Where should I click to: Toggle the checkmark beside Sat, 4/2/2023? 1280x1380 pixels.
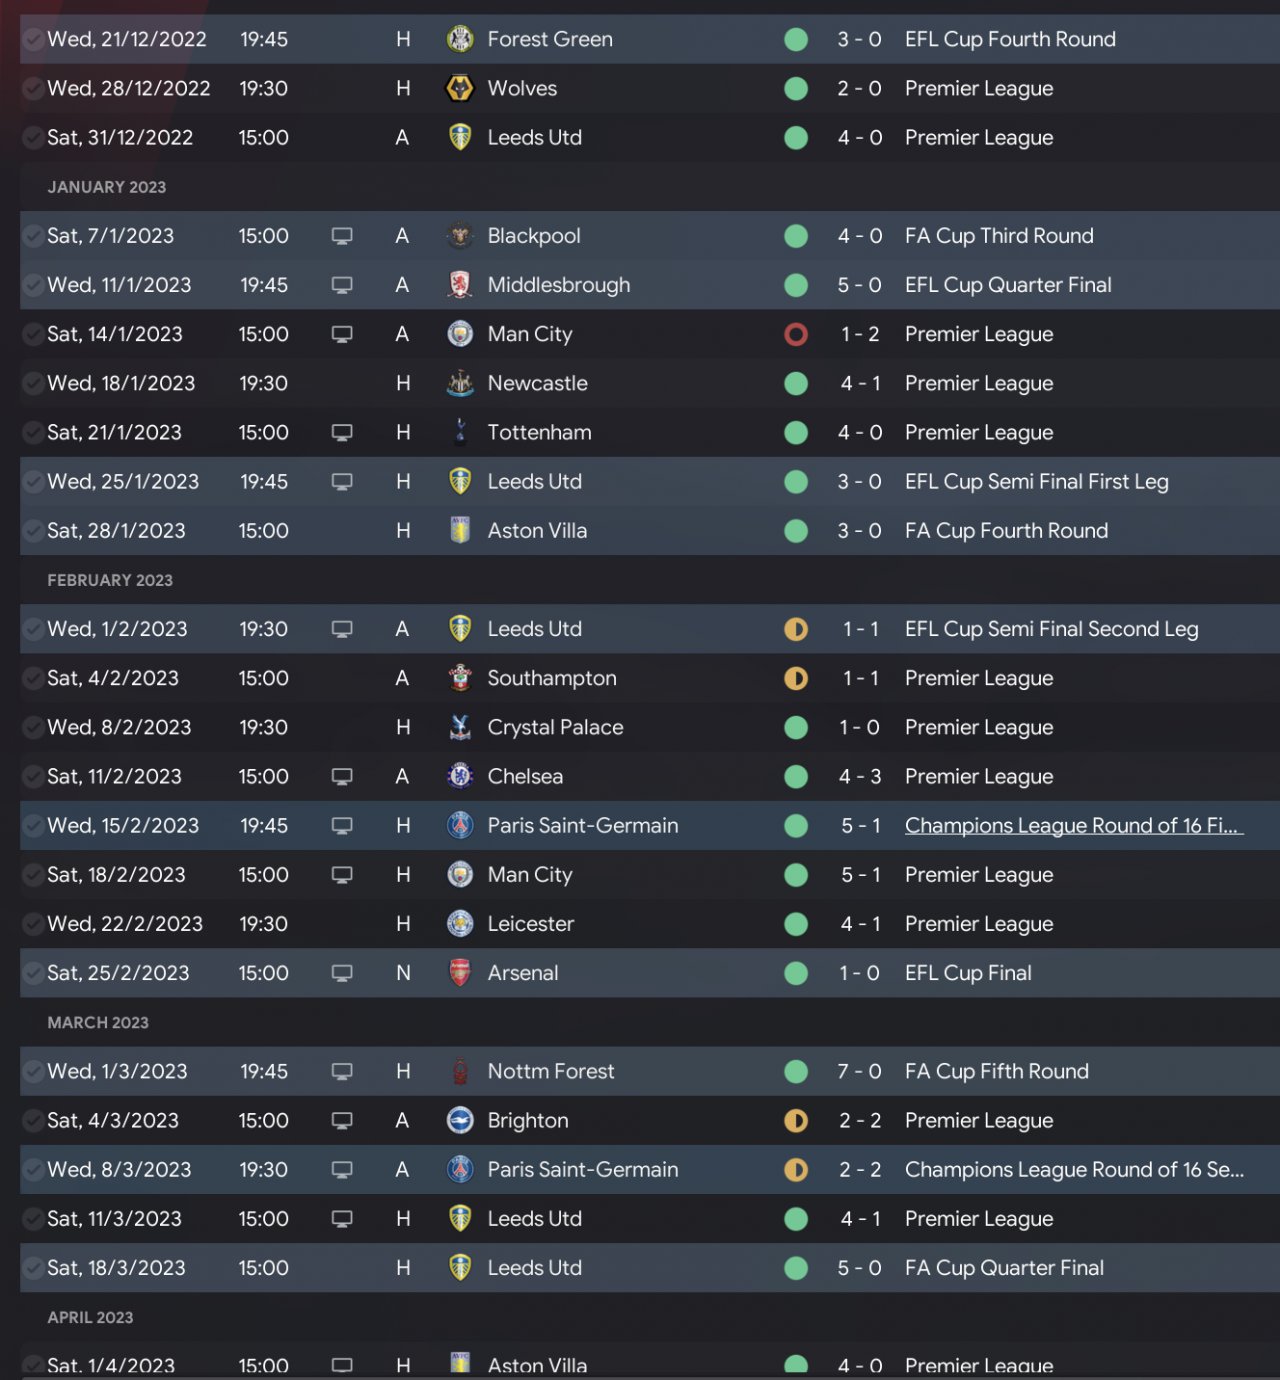click(33, 678)
